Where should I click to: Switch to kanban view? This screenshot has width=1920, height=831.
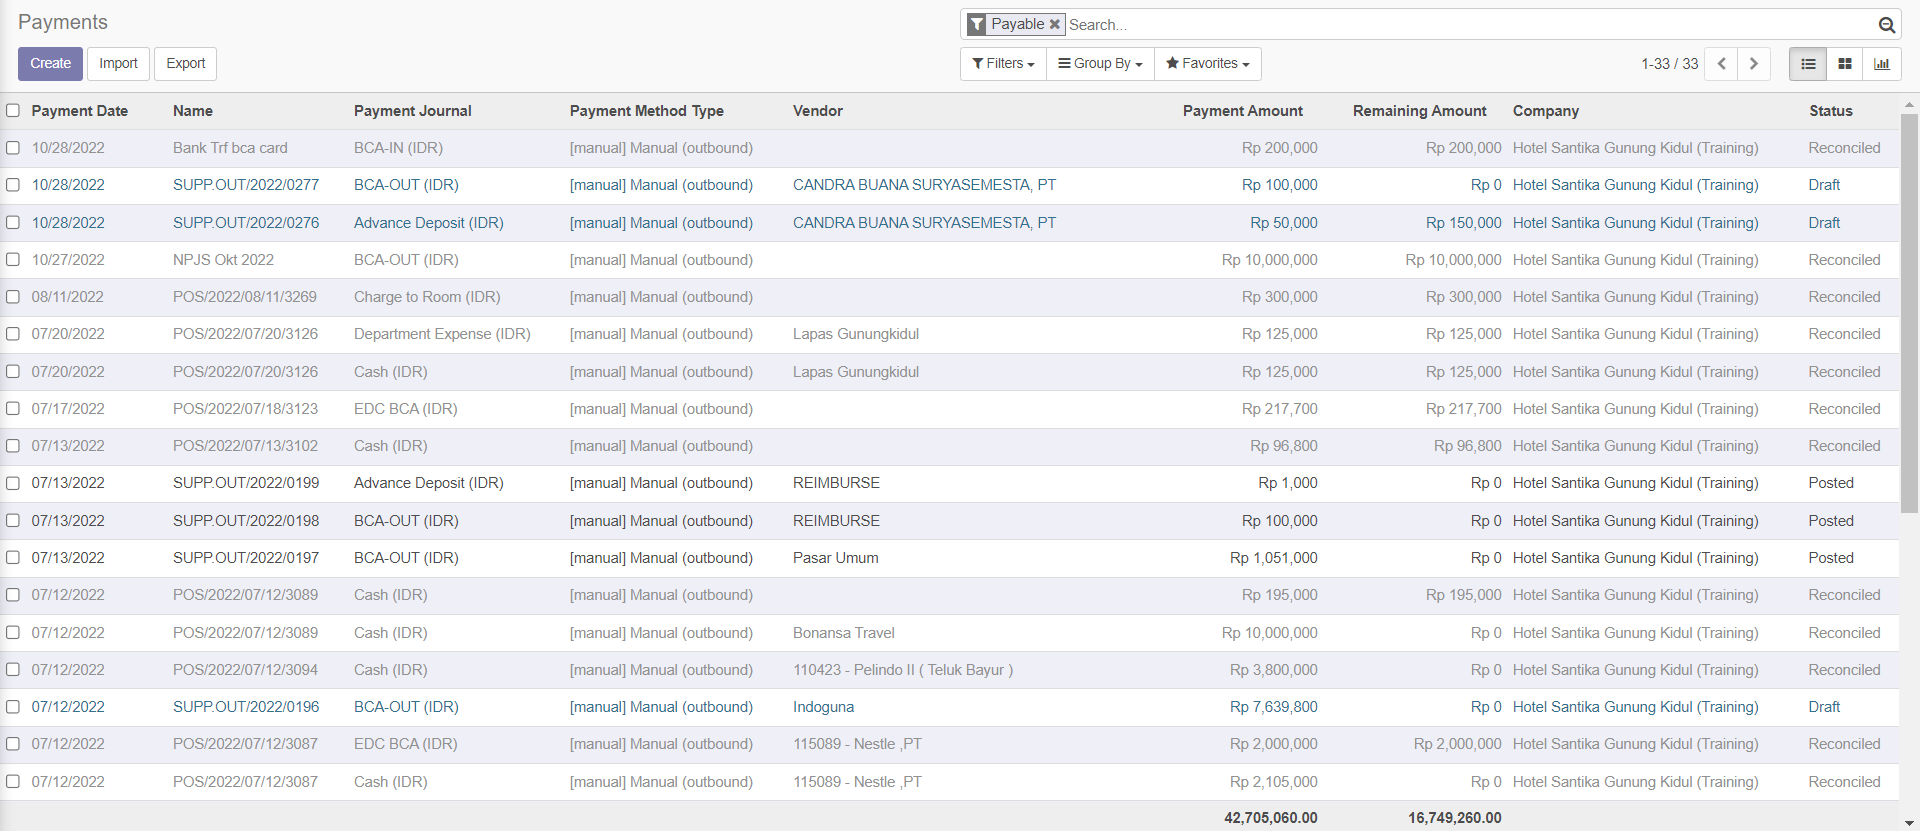pos(1845,64)
